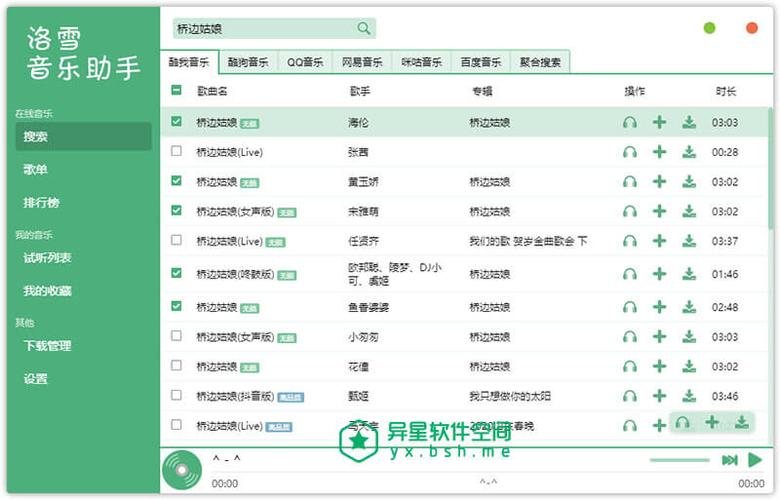Image resolution: width=780 pixels, height=500 pixels.
Task: Open the 咪咕音乐 source tab
Action: [x=421, y=62]
